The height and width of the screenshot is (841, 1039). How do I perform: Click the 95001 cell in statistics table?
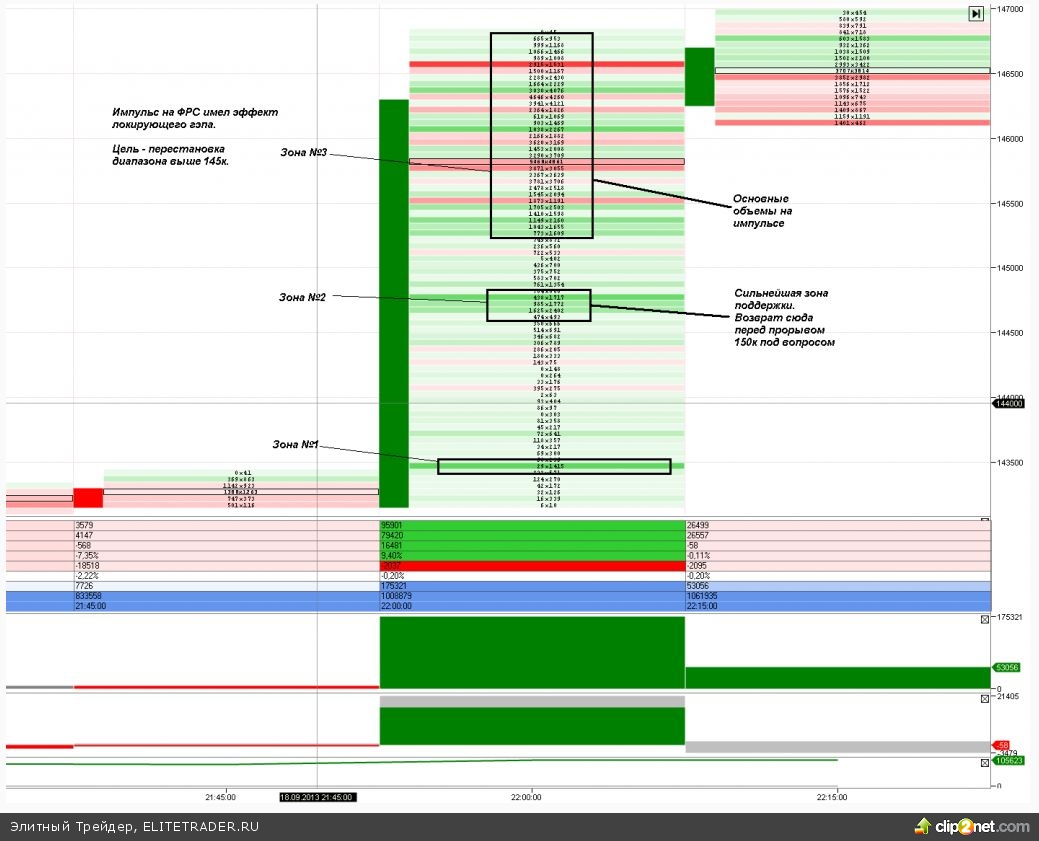point(392,524)
